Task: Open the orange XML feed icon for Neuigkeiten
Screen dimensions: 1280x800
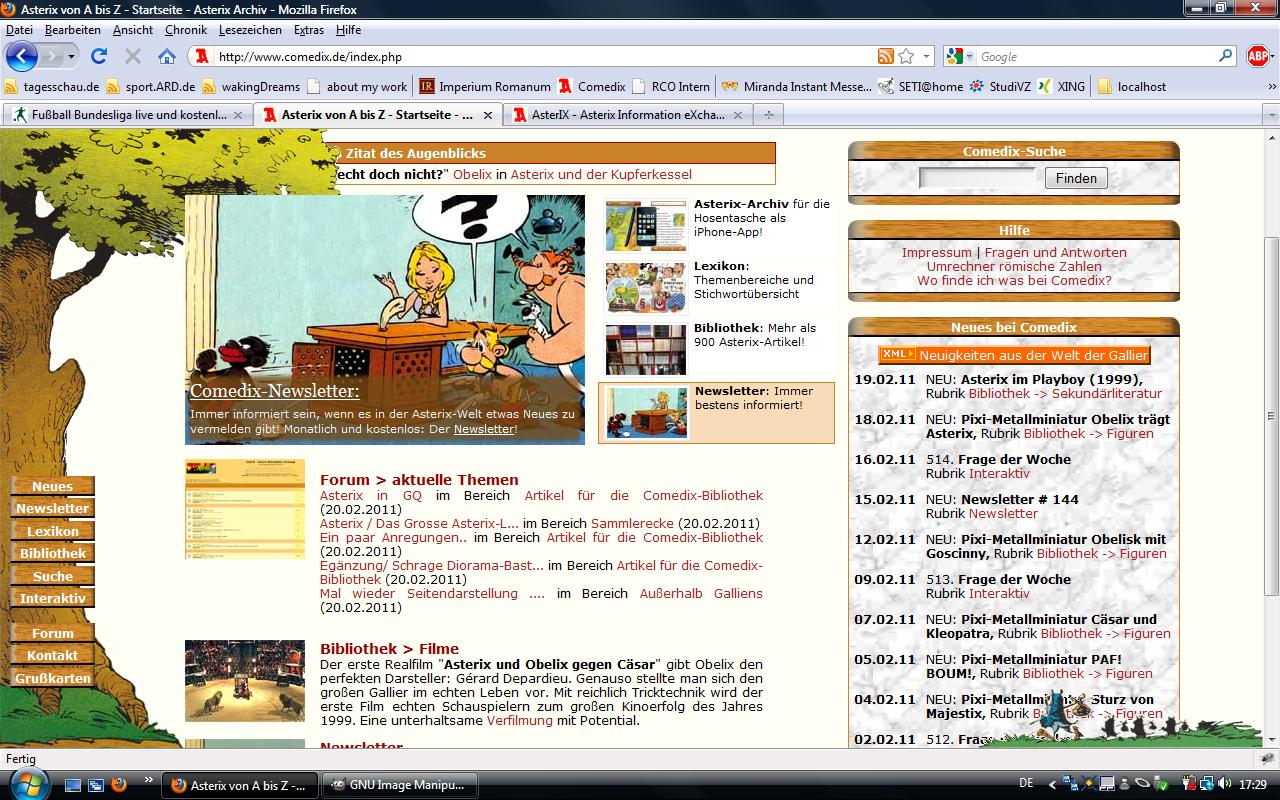Action: tap(898, 354)
